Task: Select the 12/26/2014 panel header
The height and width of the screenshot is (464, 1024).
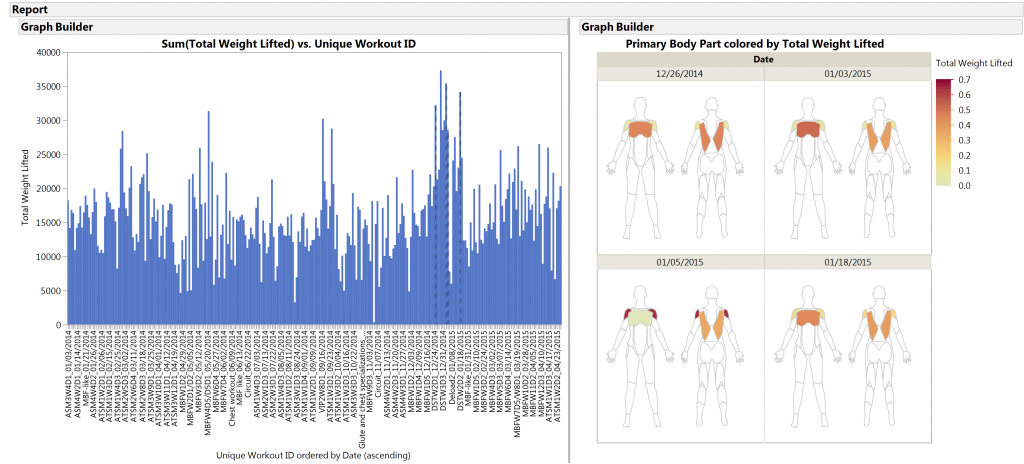Action: coord(680,73)
